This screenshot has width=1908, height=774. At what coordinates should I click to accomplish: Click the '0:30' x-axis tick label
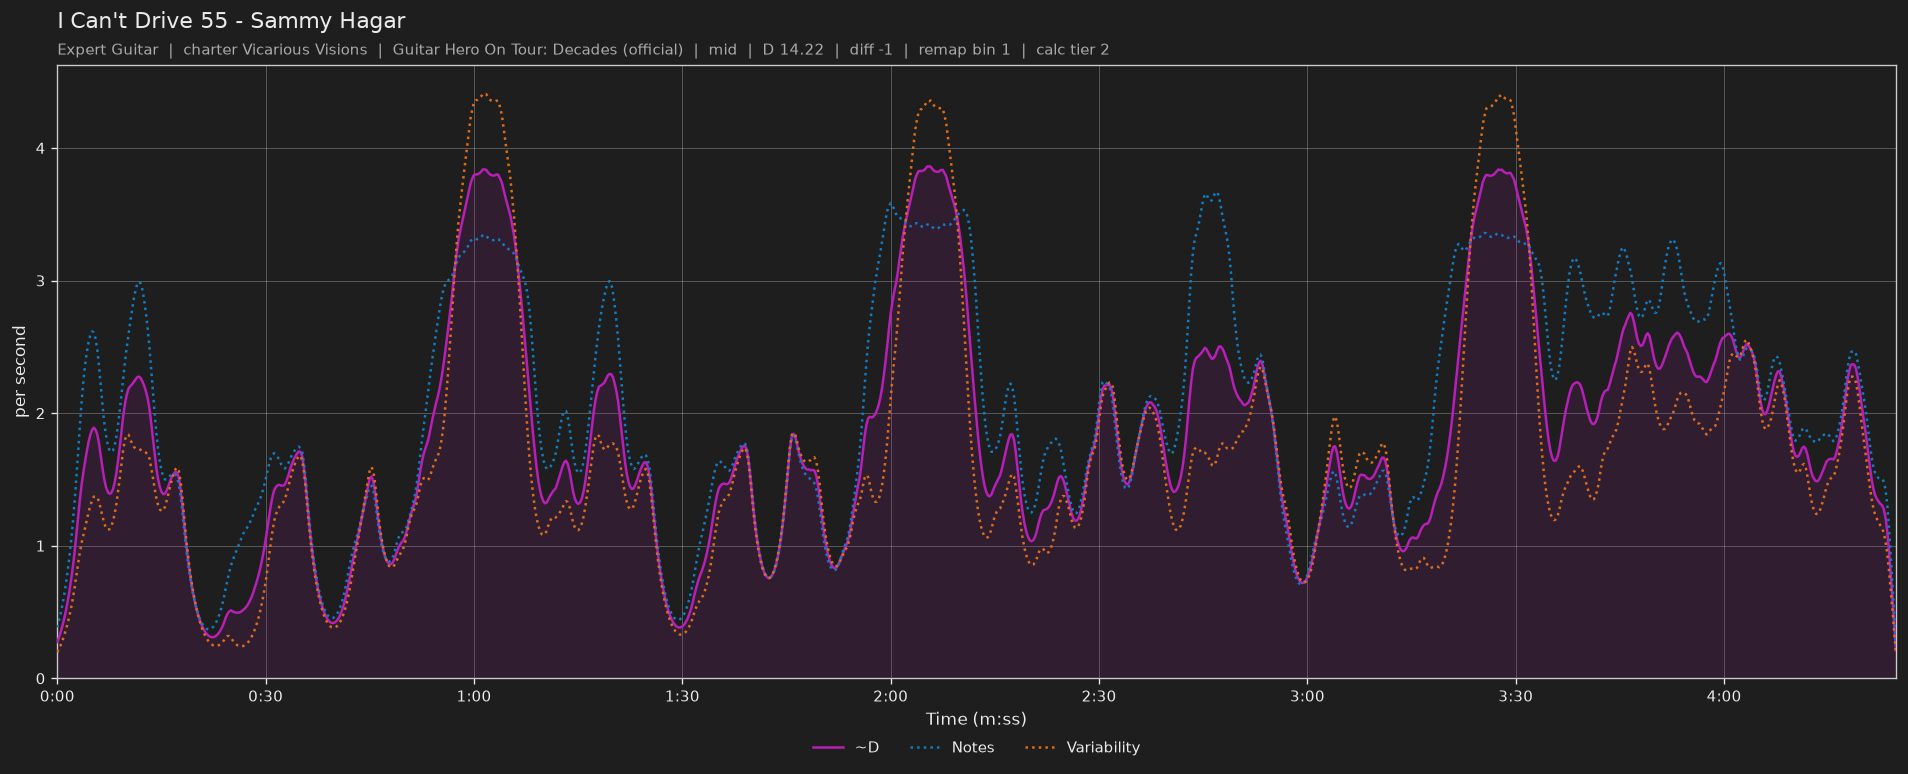(x=266, y=696)
